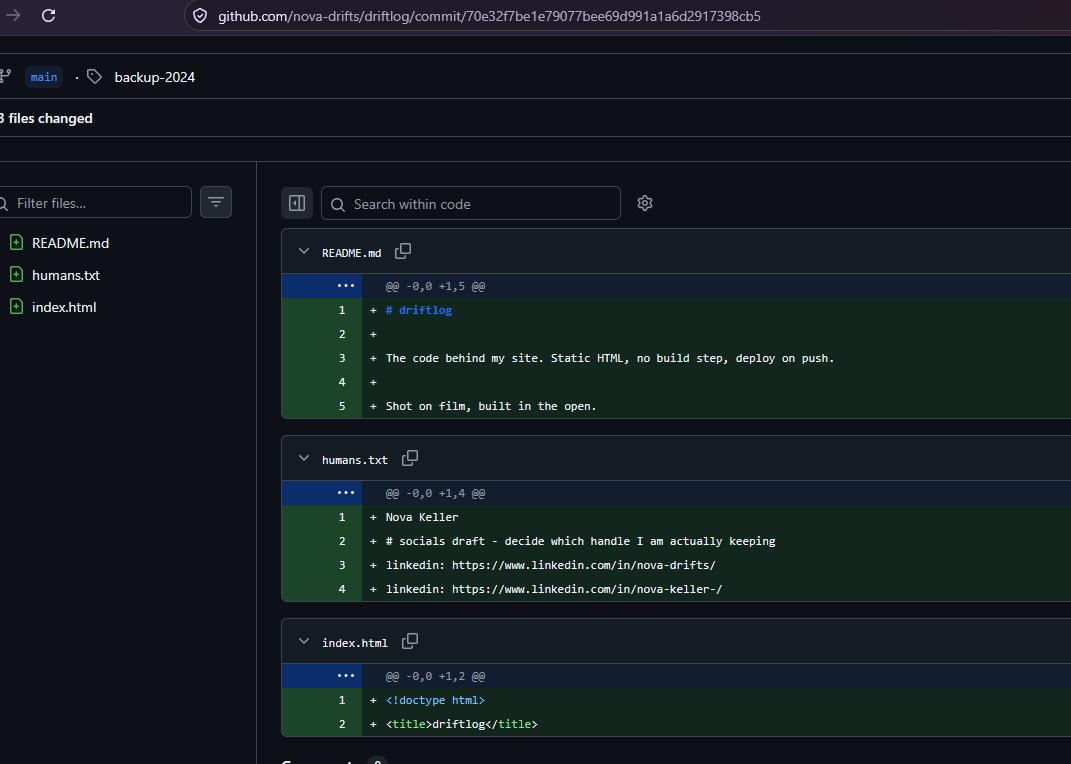The height and width of the screenshot is (764, 1071).
Task: Click the Search within code field
Action: (x=471, y=203)
